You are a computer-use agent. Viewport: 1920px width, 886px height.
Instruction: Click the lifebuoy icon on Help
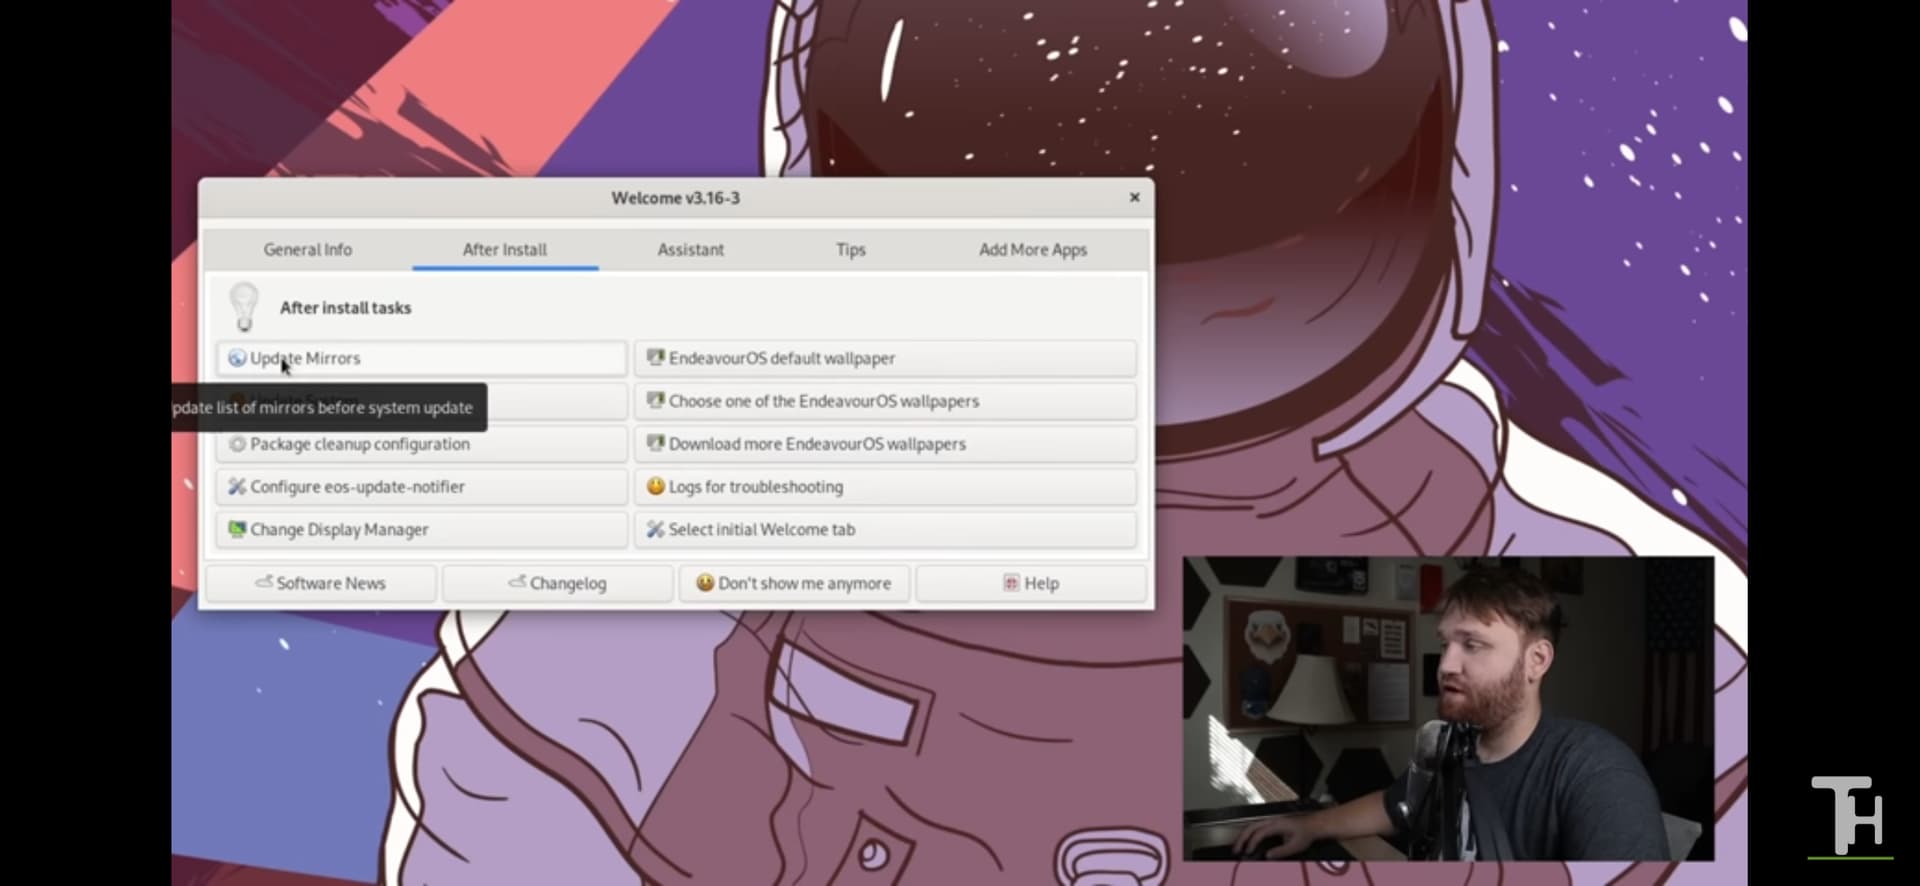click(x=1011, y=583)
